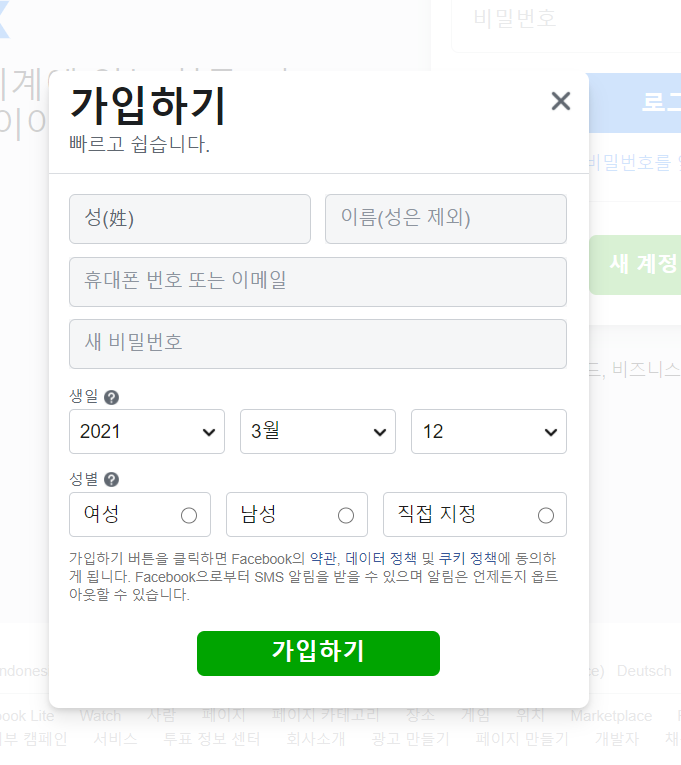Open the 광고 만들기 footer link
The width and height of the screenshot is (681, 765).
(410, 739)
